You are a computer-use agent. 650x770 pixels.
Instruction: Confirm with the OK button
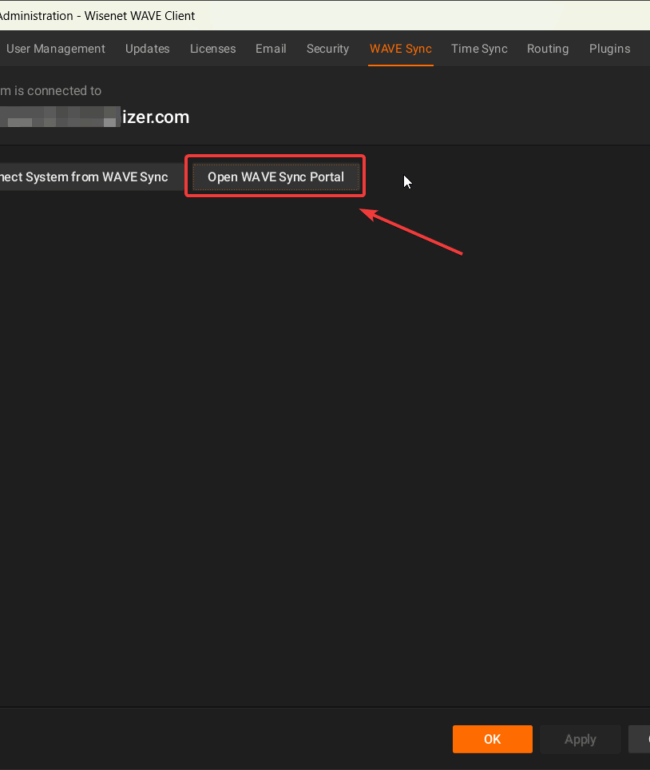coord(492,739)
